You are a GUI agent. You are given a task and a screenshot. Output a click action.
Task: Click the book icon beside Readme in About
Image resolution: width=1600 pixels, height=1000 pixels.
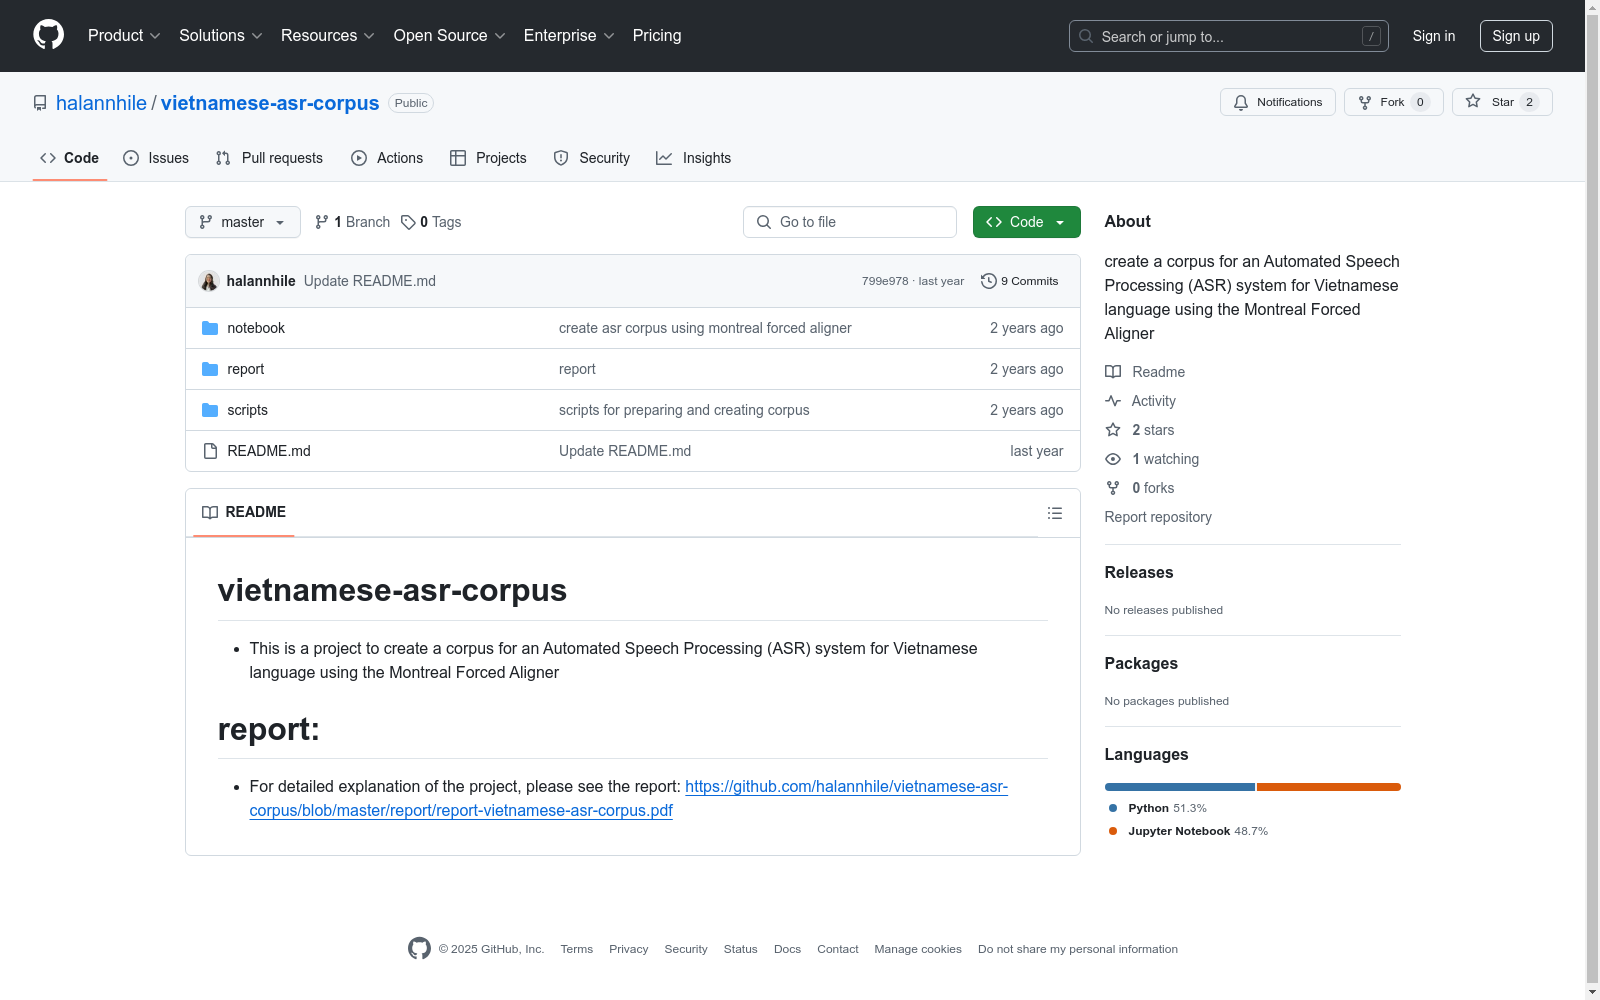coord(1113,372)
